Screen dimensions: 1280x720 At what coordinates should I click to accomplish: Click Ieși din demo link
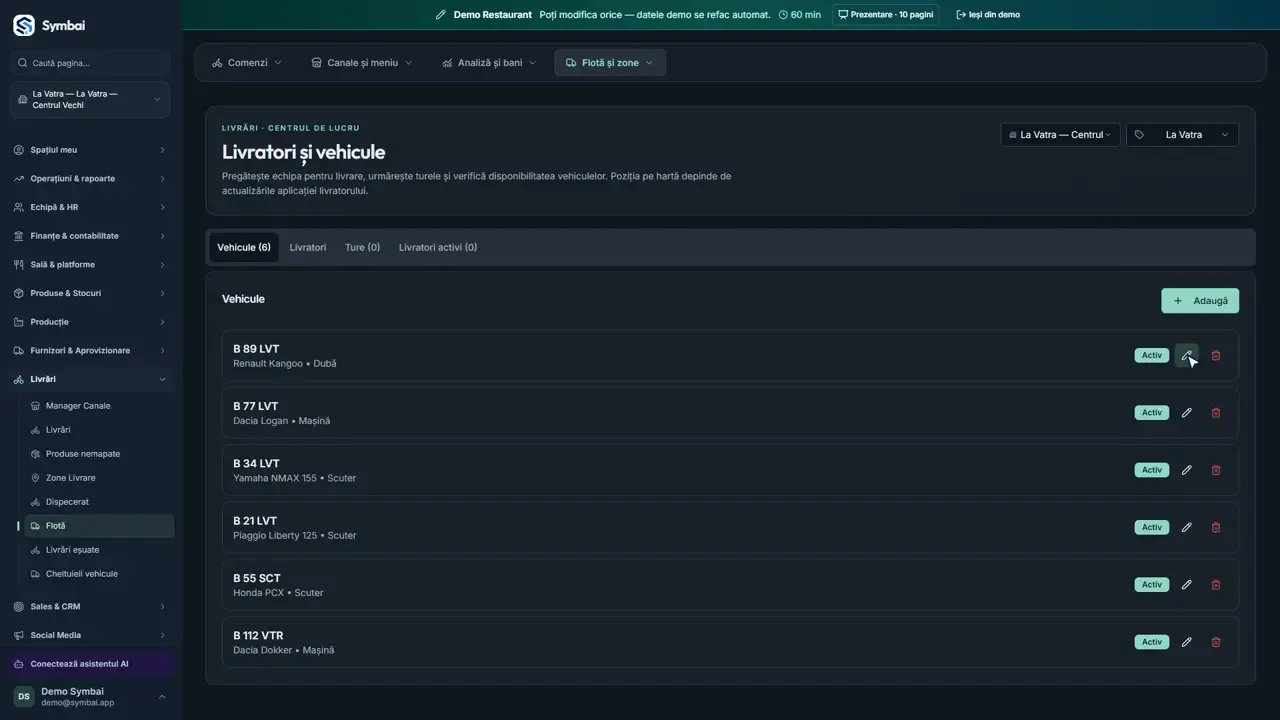tap(988, 15)
